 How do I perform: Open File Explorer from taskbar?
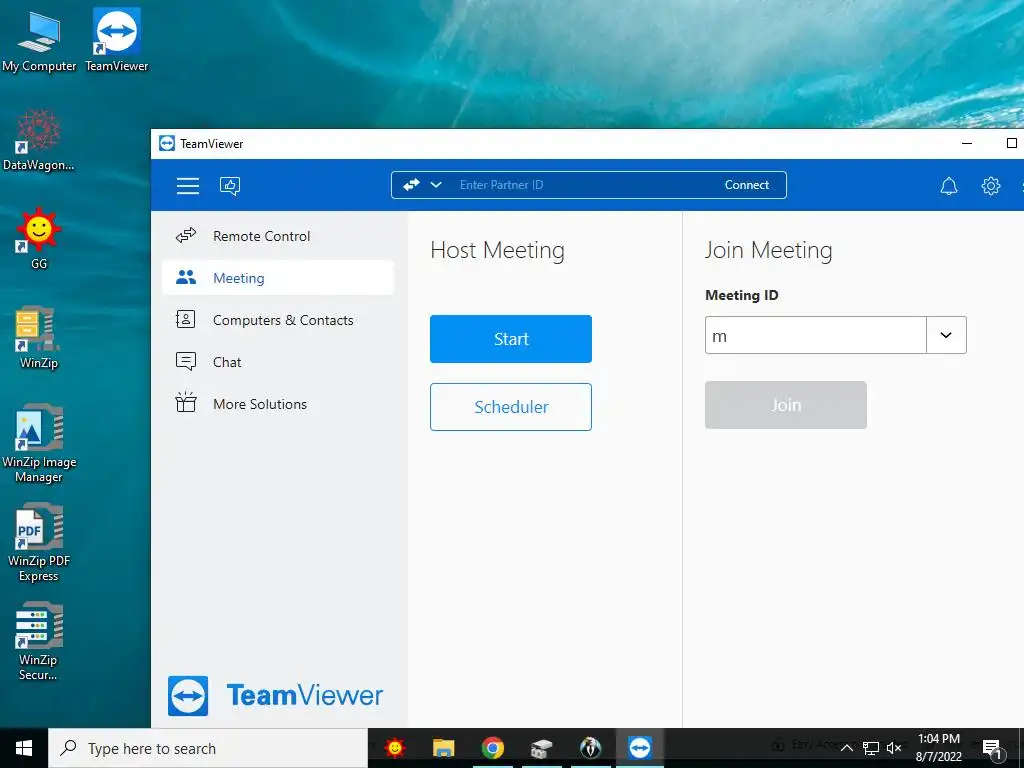[x=443, y=748]
